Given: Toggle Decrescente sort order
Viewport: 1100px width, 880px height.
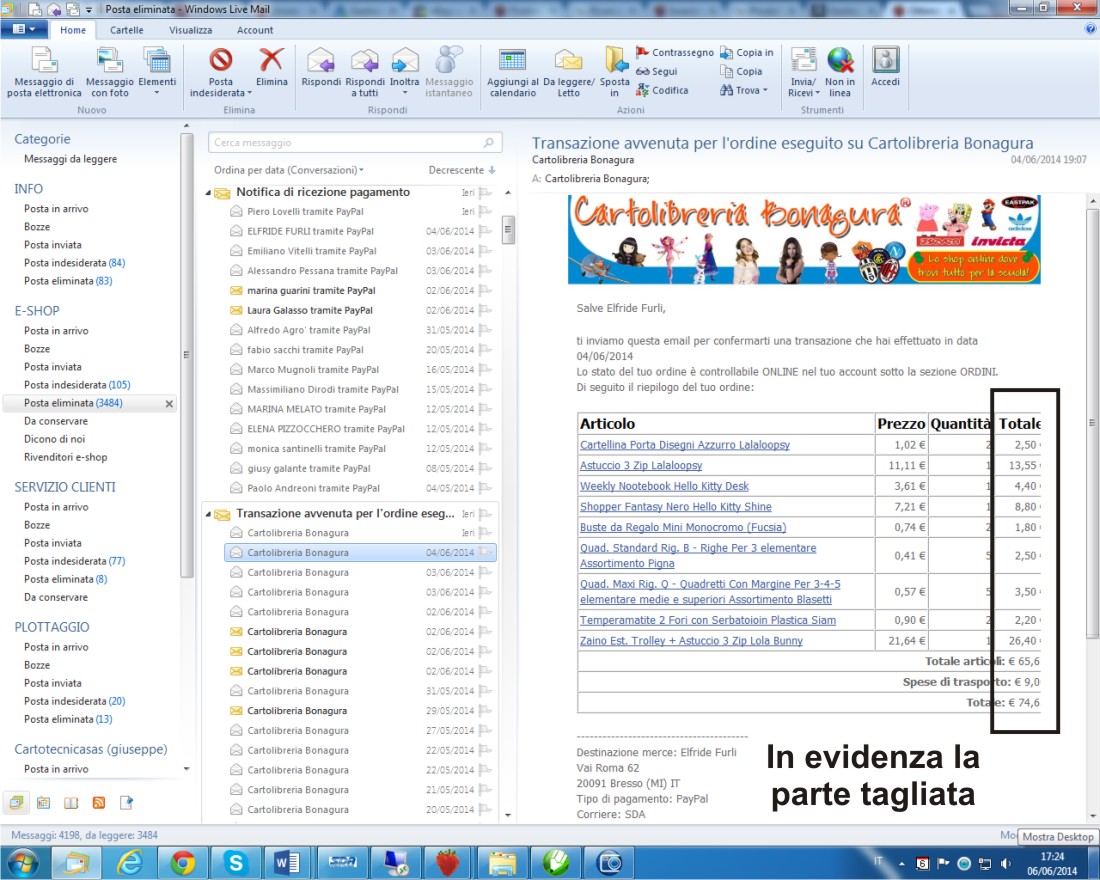Looking at the screenshot, I should click(462, 170).
